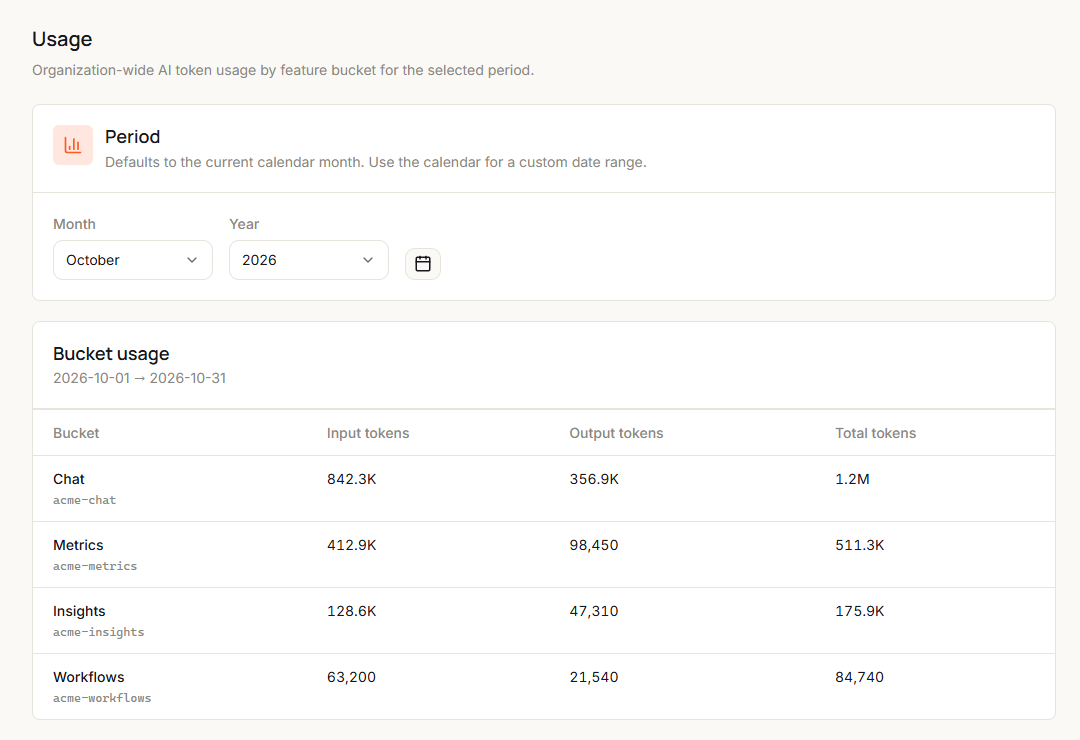Open the calendar custom date range picker
The width and height of the screenshot is (1080, 740).
coord(423,263)
